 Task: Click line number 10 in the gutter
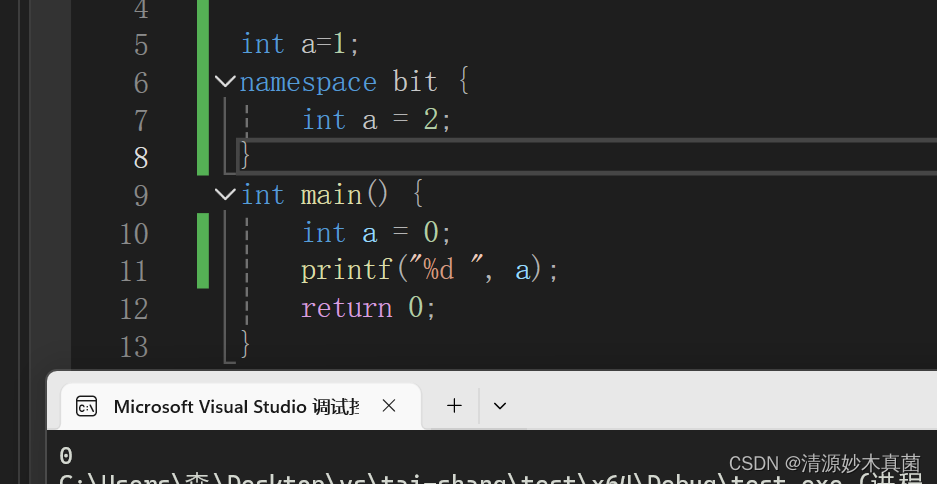click(134, 234)
